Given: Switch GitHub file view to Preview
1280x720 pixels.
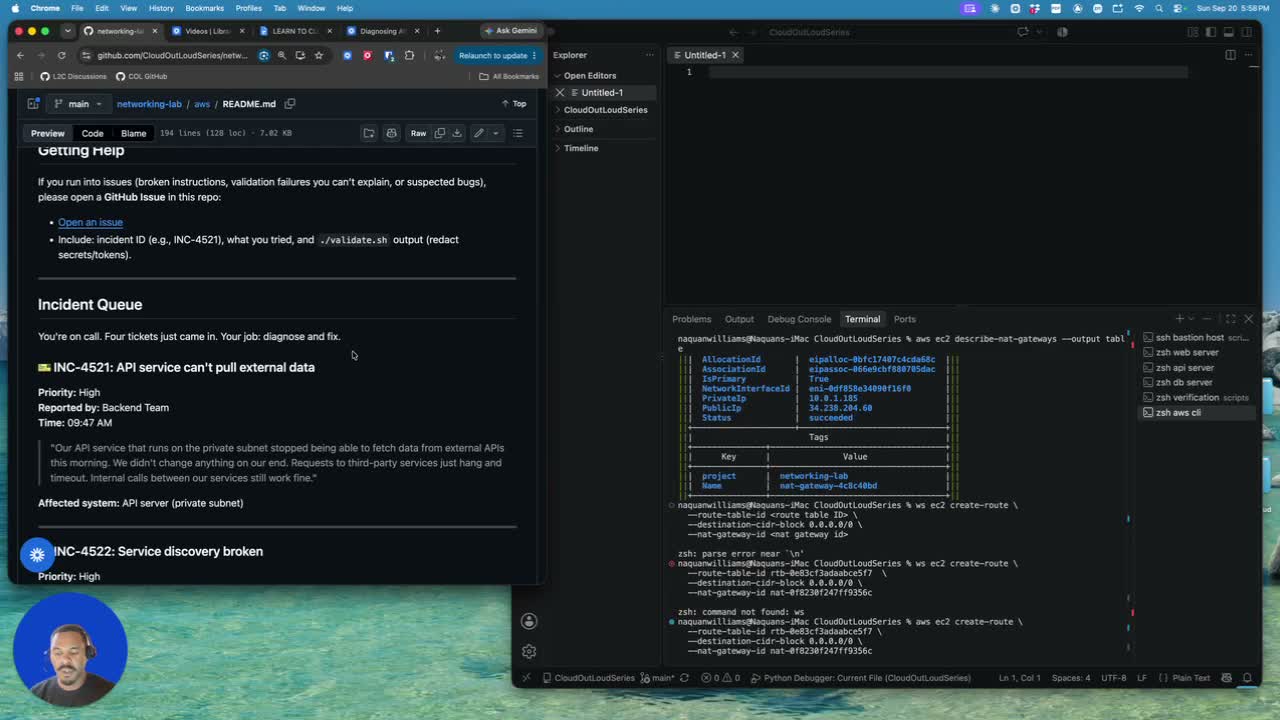Looking at the screenshot, I should [x=47, y=133].
